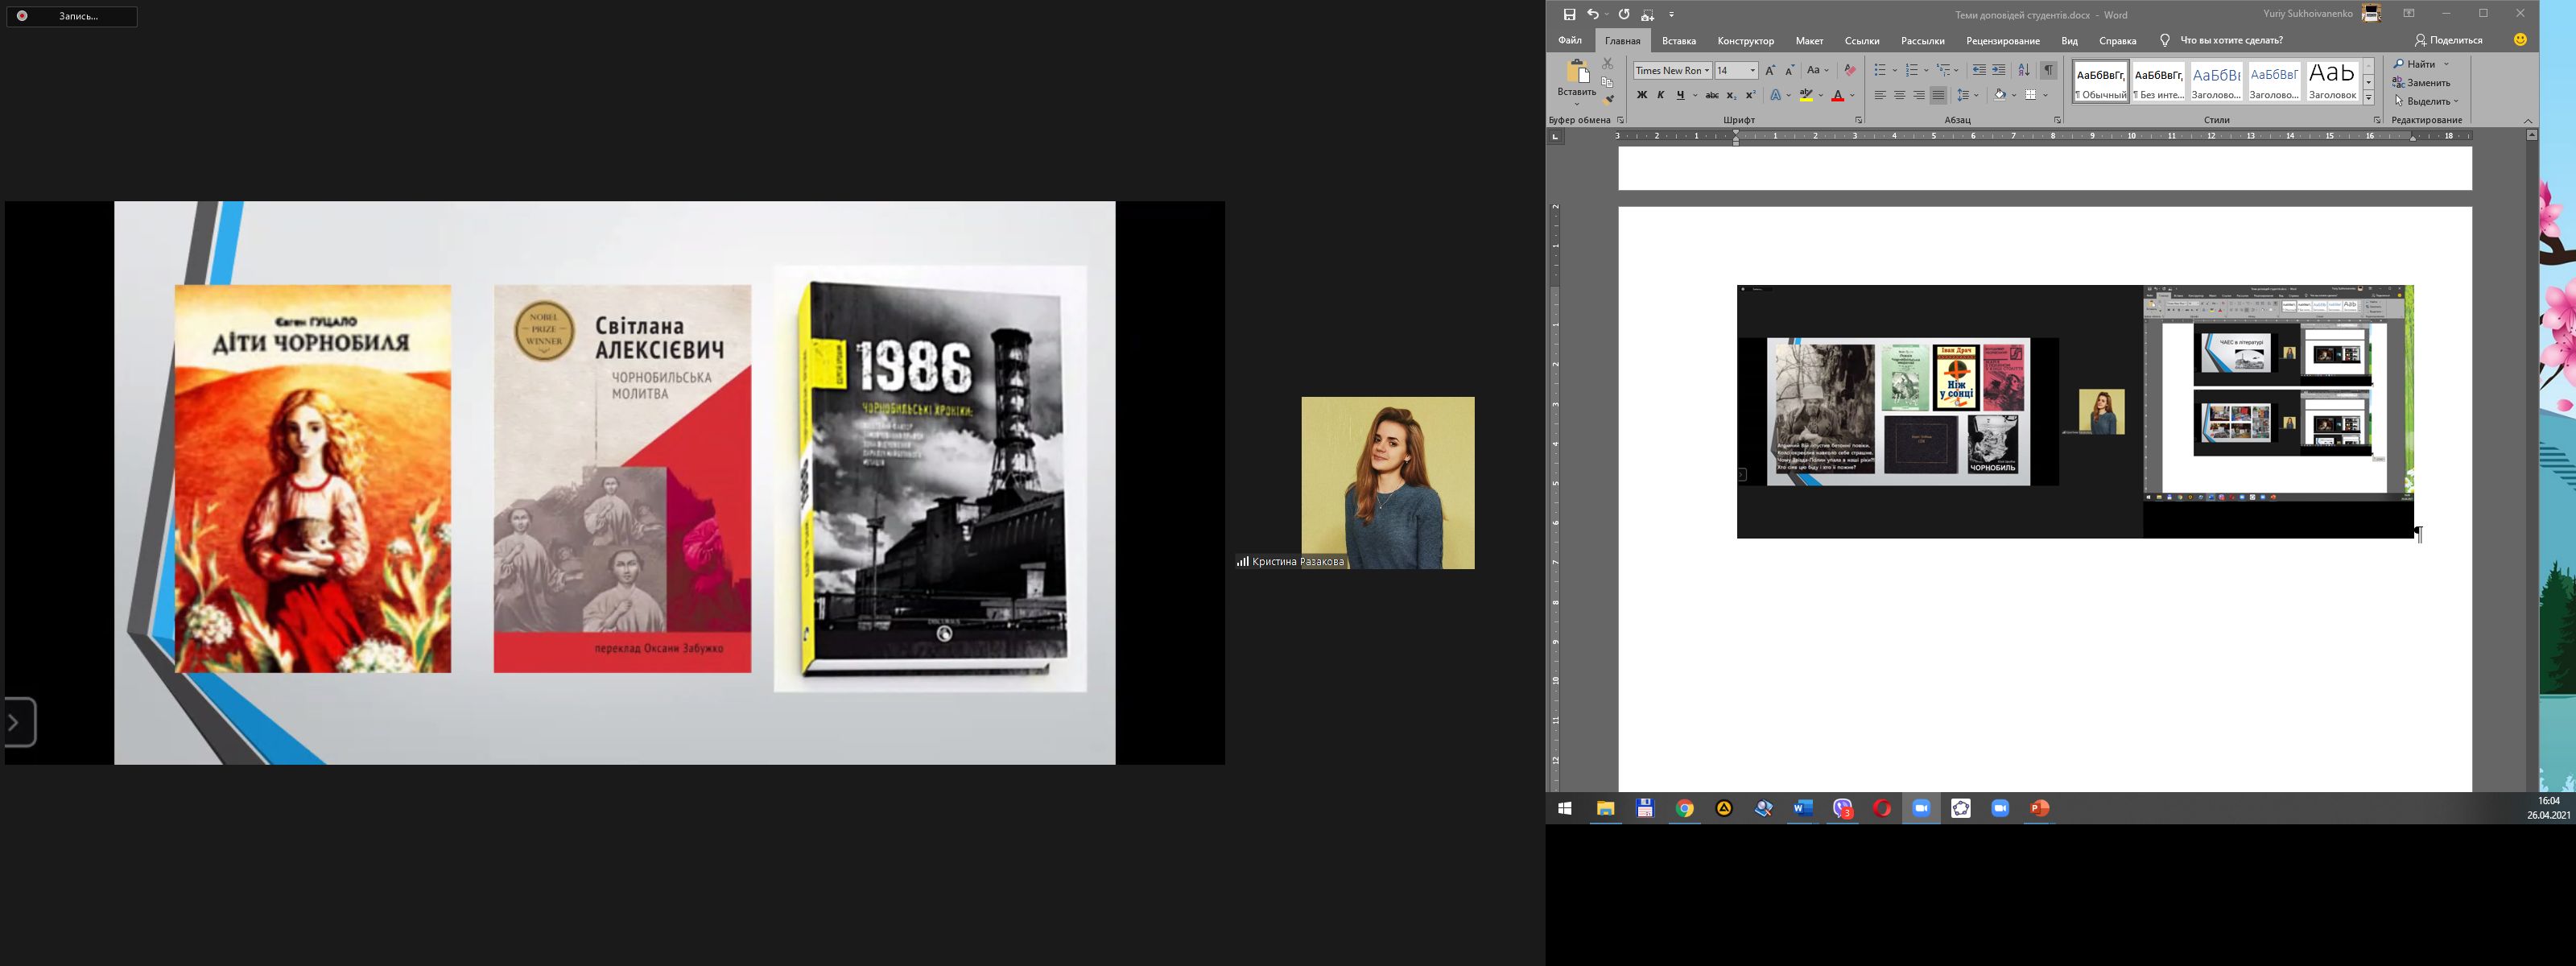Toggle Bold (Ж) formatting

coord(1641,95)
